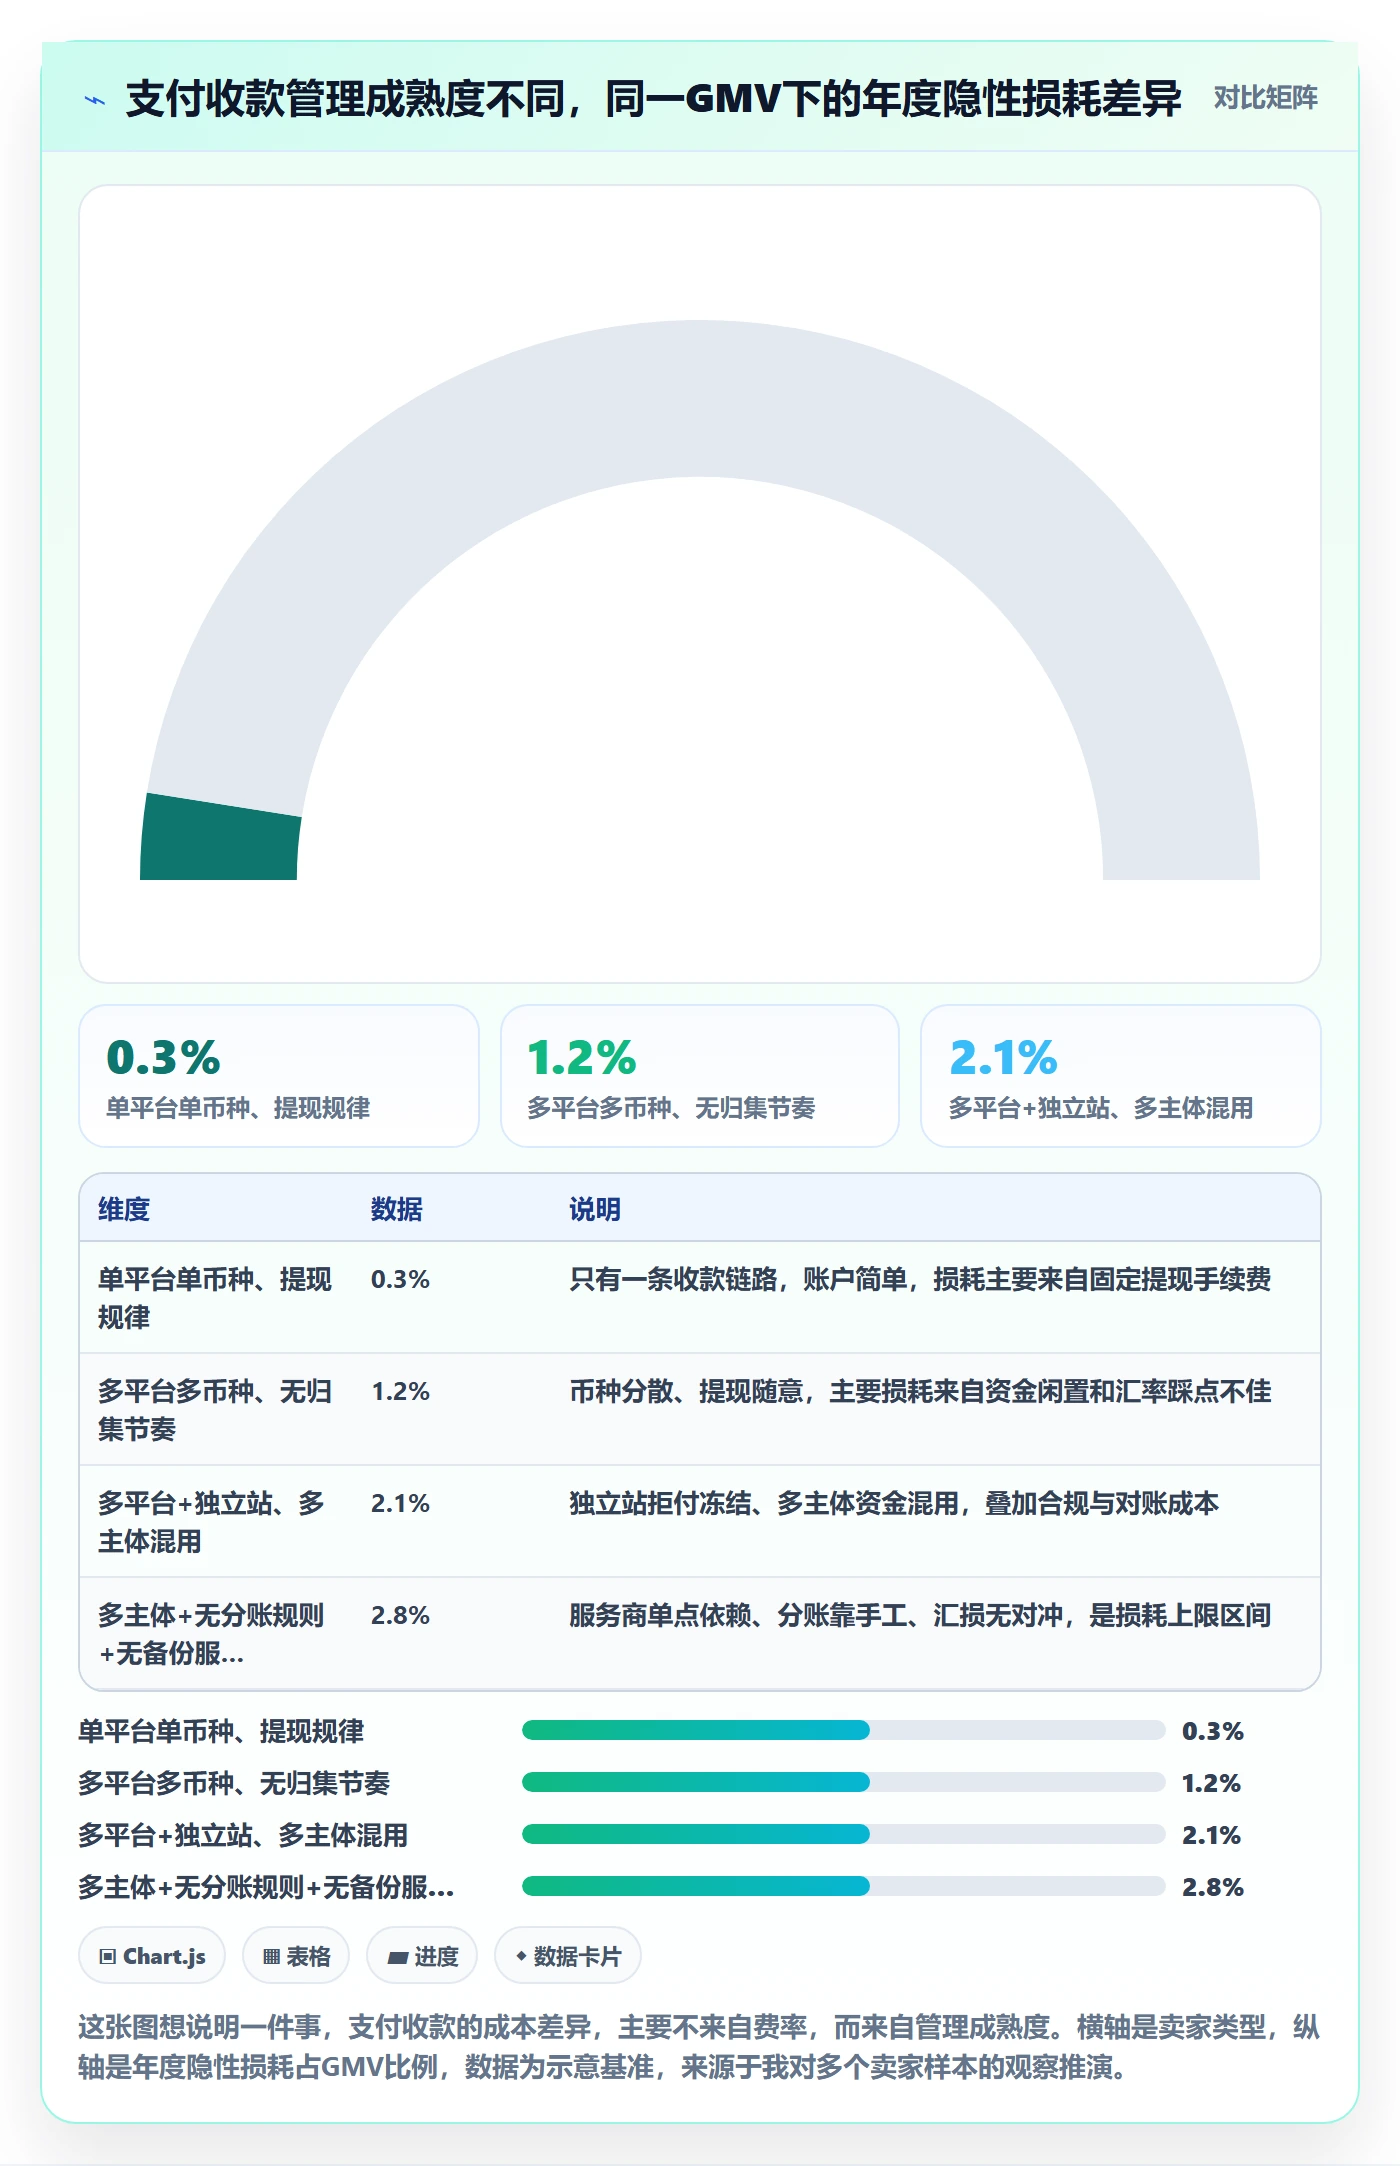
Task: Click the 维度 column header
Action: [x=124, y=1209]
